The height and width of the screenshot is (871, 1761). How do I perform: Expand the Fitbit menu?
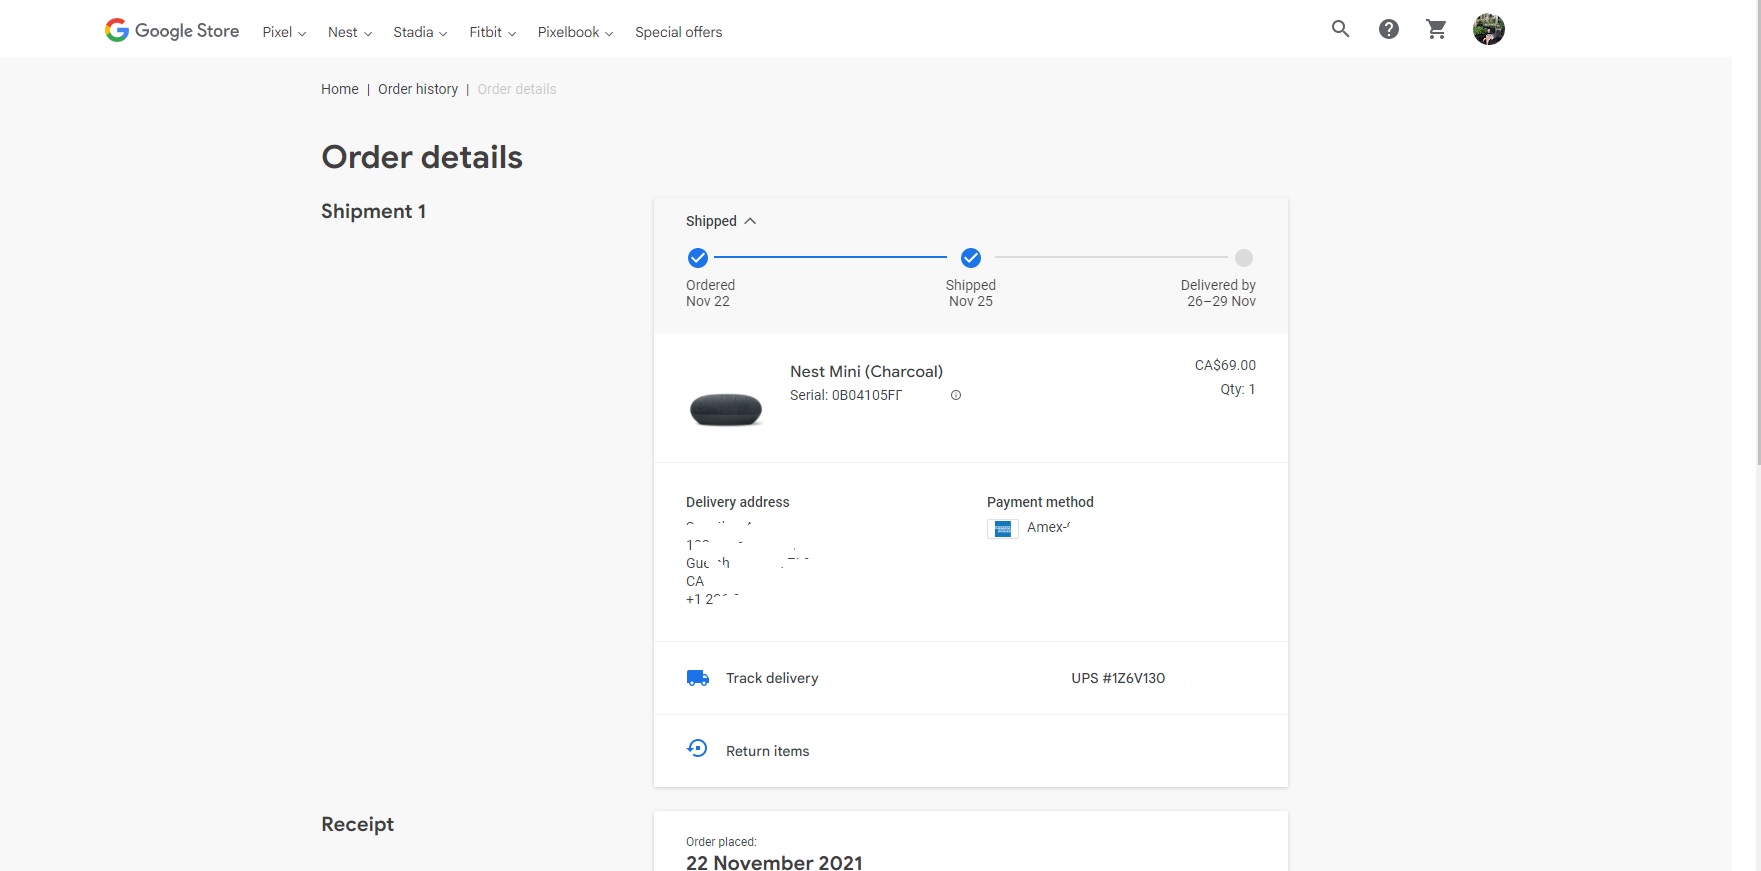coord(493,32)
